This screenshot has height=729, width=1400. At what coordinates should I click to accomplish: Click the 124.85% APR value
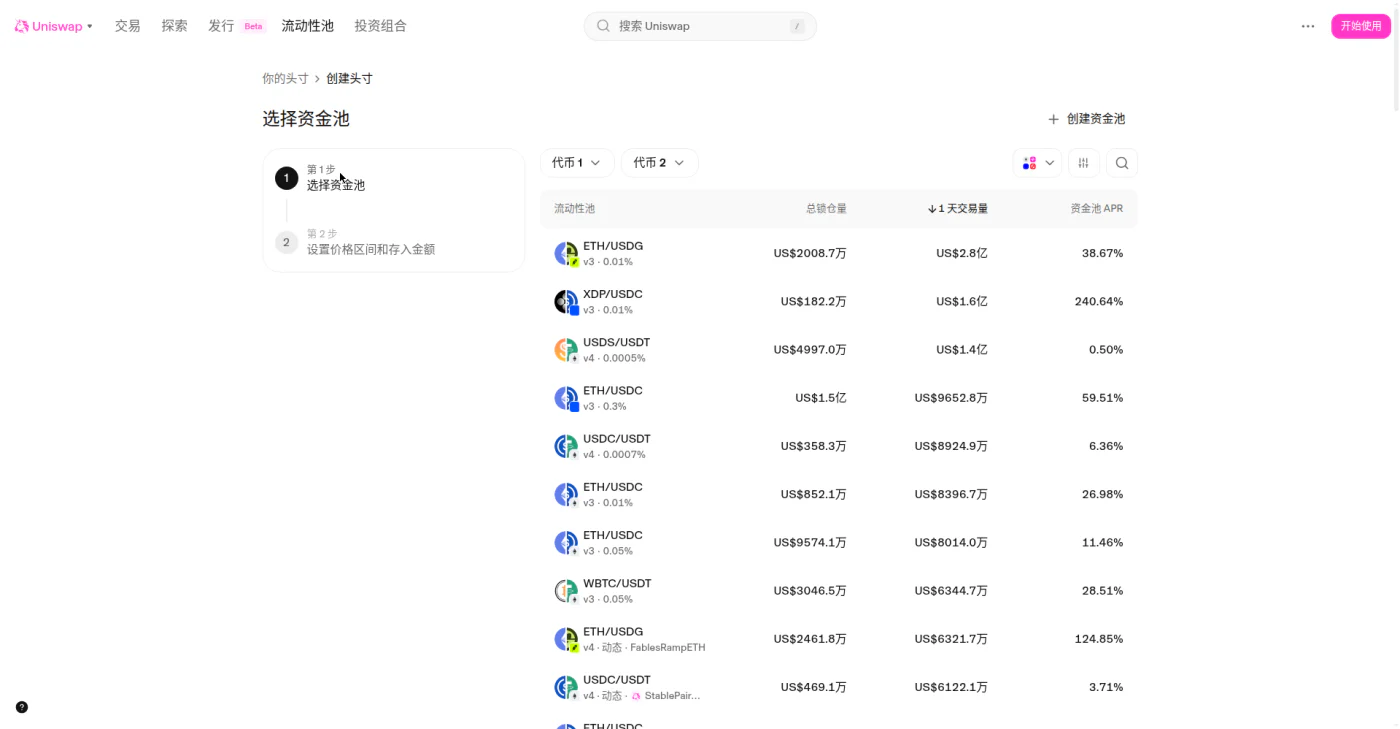click(1099, 639)
